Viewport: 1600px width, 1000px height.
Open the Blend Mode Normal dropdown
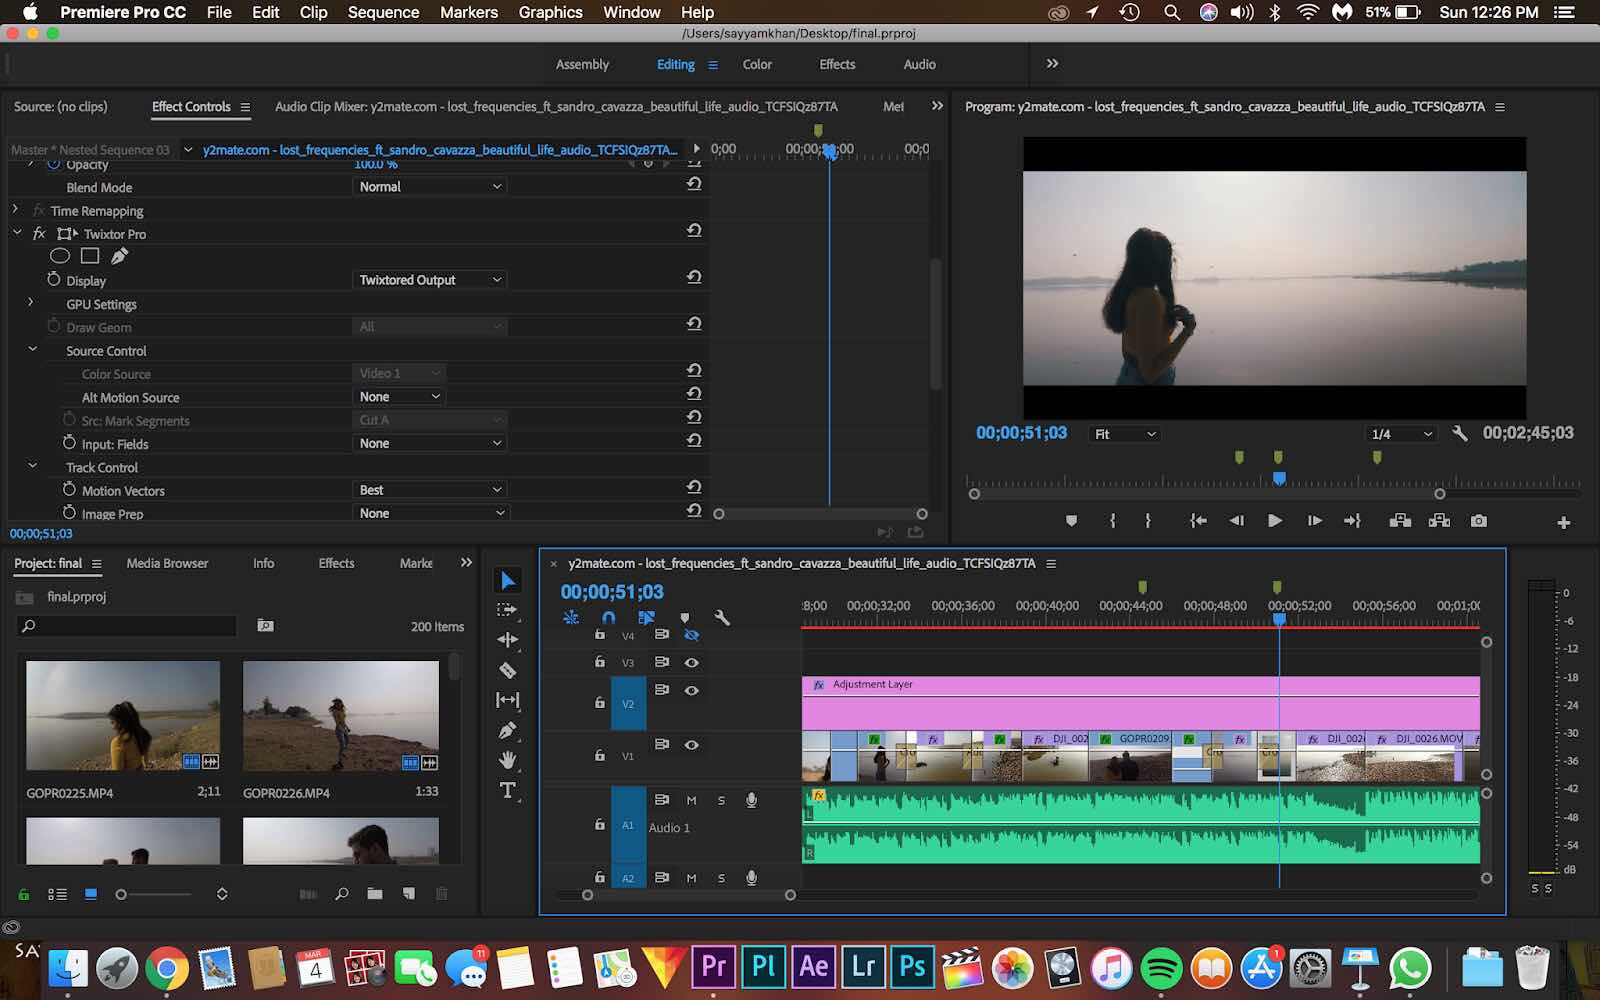coord(430,187)
